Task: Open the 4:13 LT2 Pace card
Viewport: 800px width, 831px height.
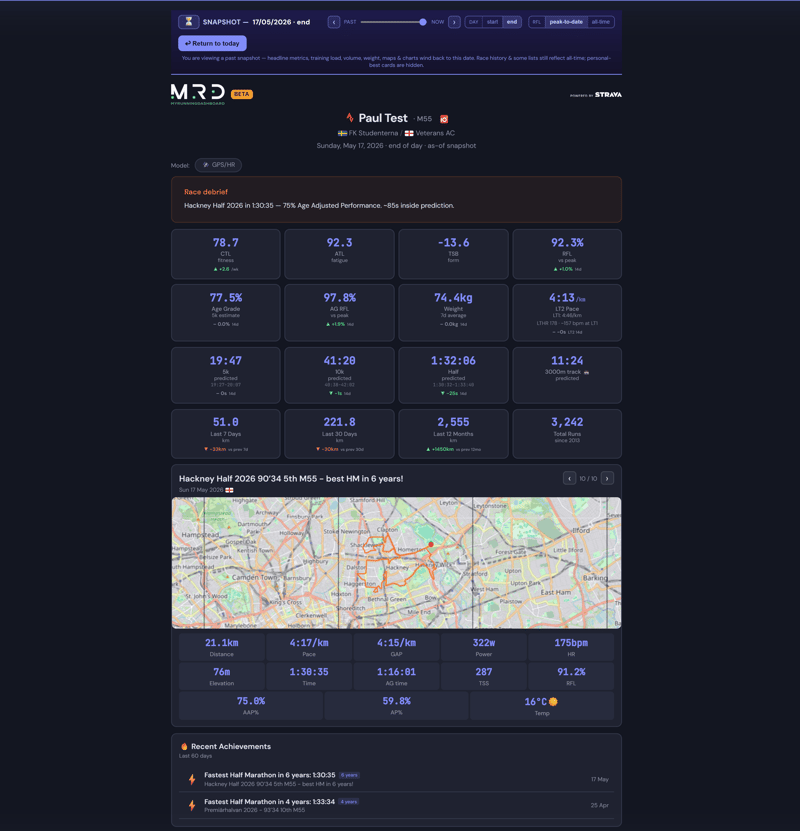Action: (x=567, y=313)
